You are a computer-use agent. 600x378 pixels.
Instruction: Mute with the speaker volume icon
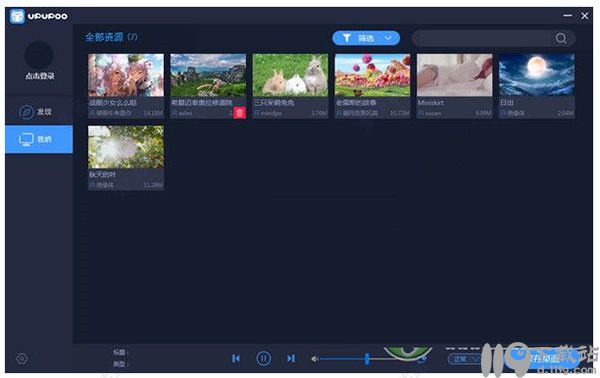pos(315,359)
